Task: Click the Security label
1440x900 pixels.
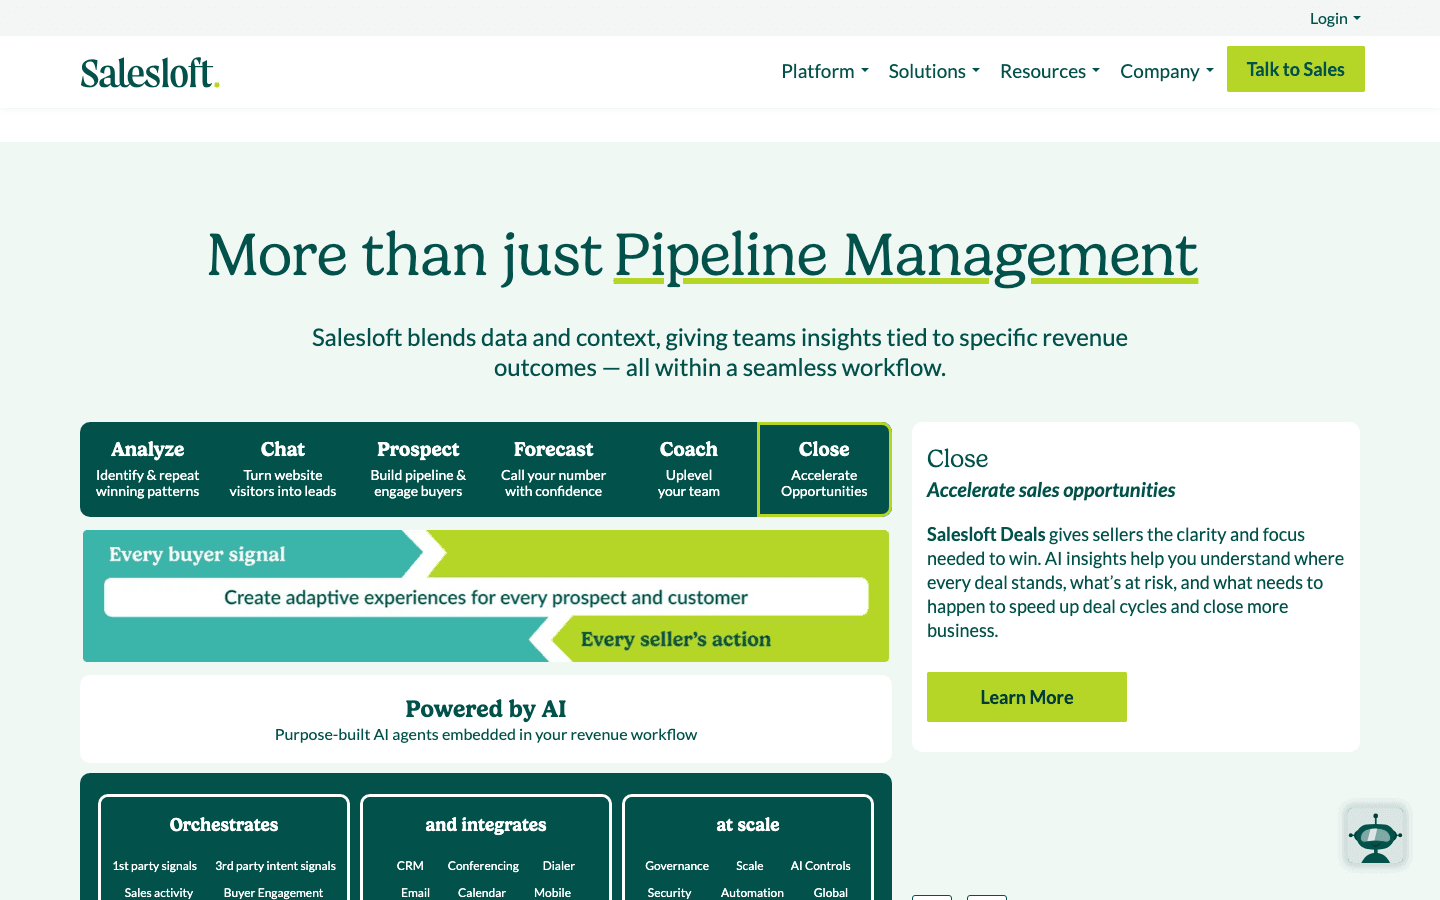Action: (669, 893)
